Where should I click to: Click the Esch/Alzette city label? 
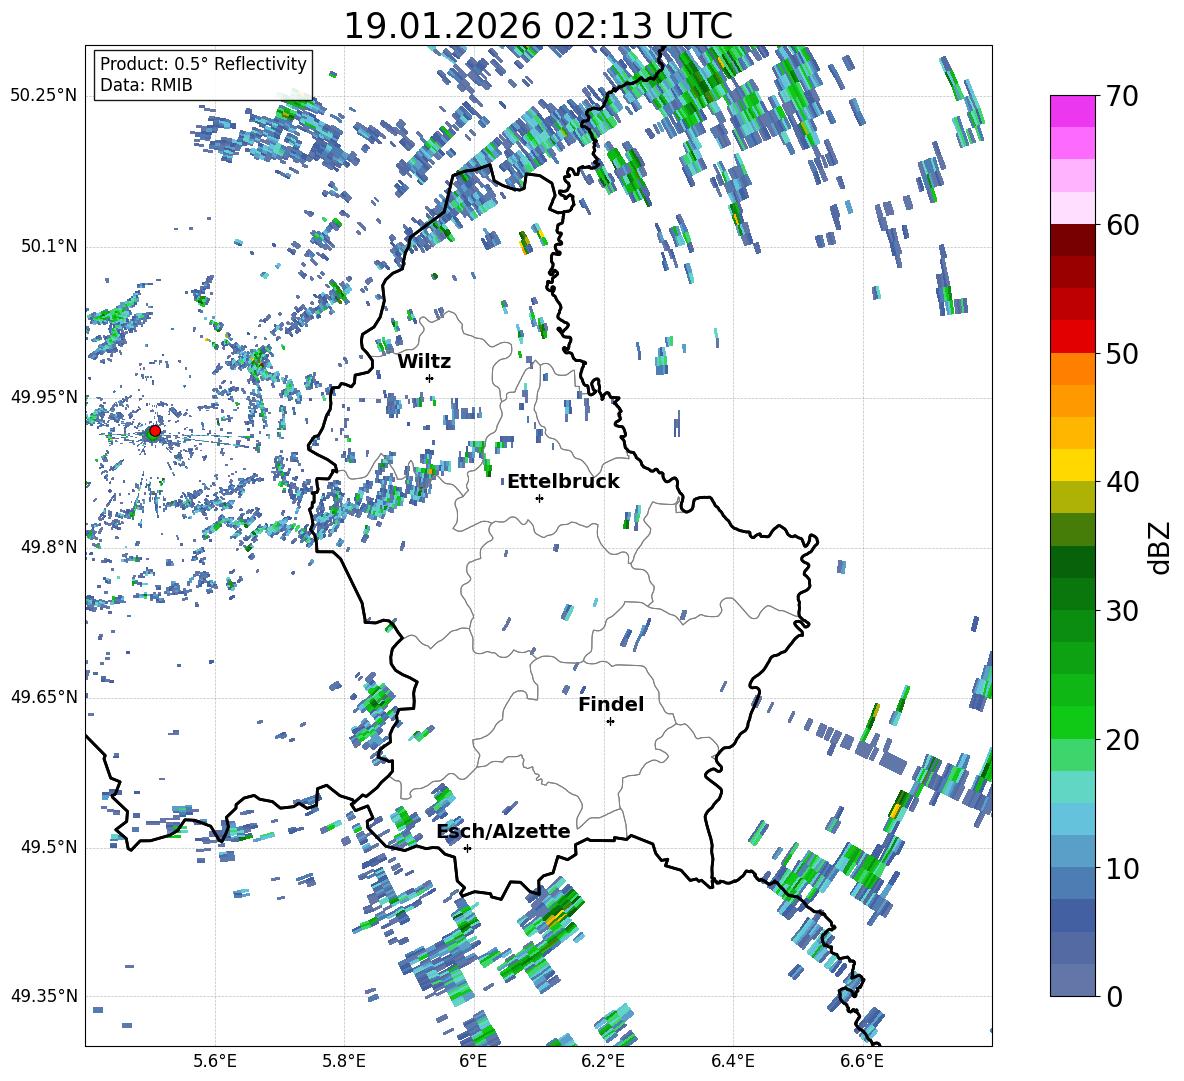tap(503, 831)
